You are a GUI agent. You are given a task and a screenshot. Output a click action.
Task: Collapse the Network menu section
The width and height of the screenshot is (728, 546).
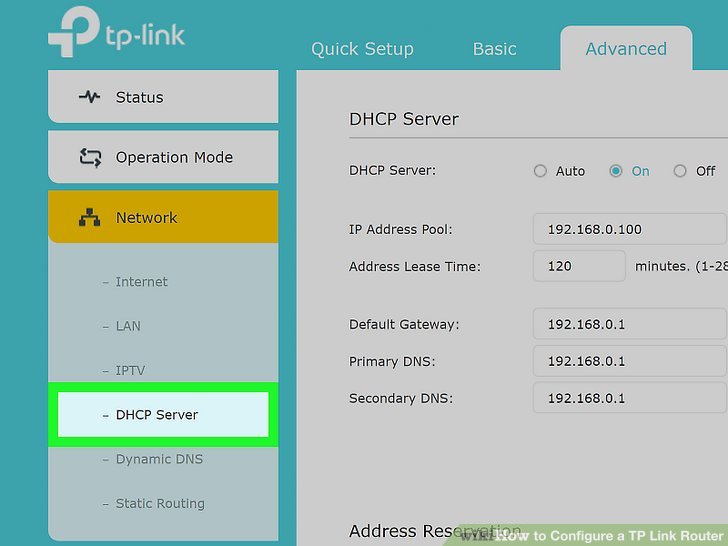[x=163, y=217]
